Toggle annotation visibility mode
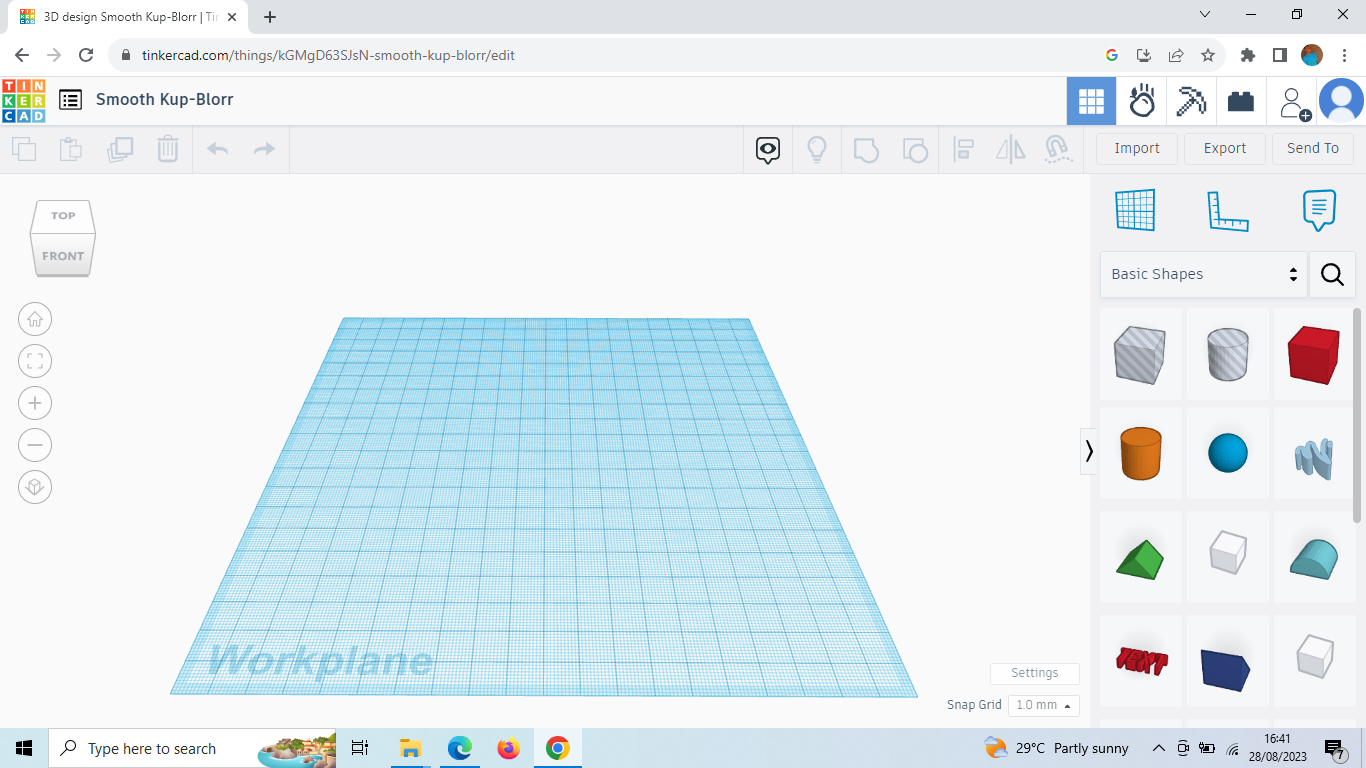Image resolution: width=1366 pixels, height=768 pixels. pyautogui.click(x=766, y=148)
